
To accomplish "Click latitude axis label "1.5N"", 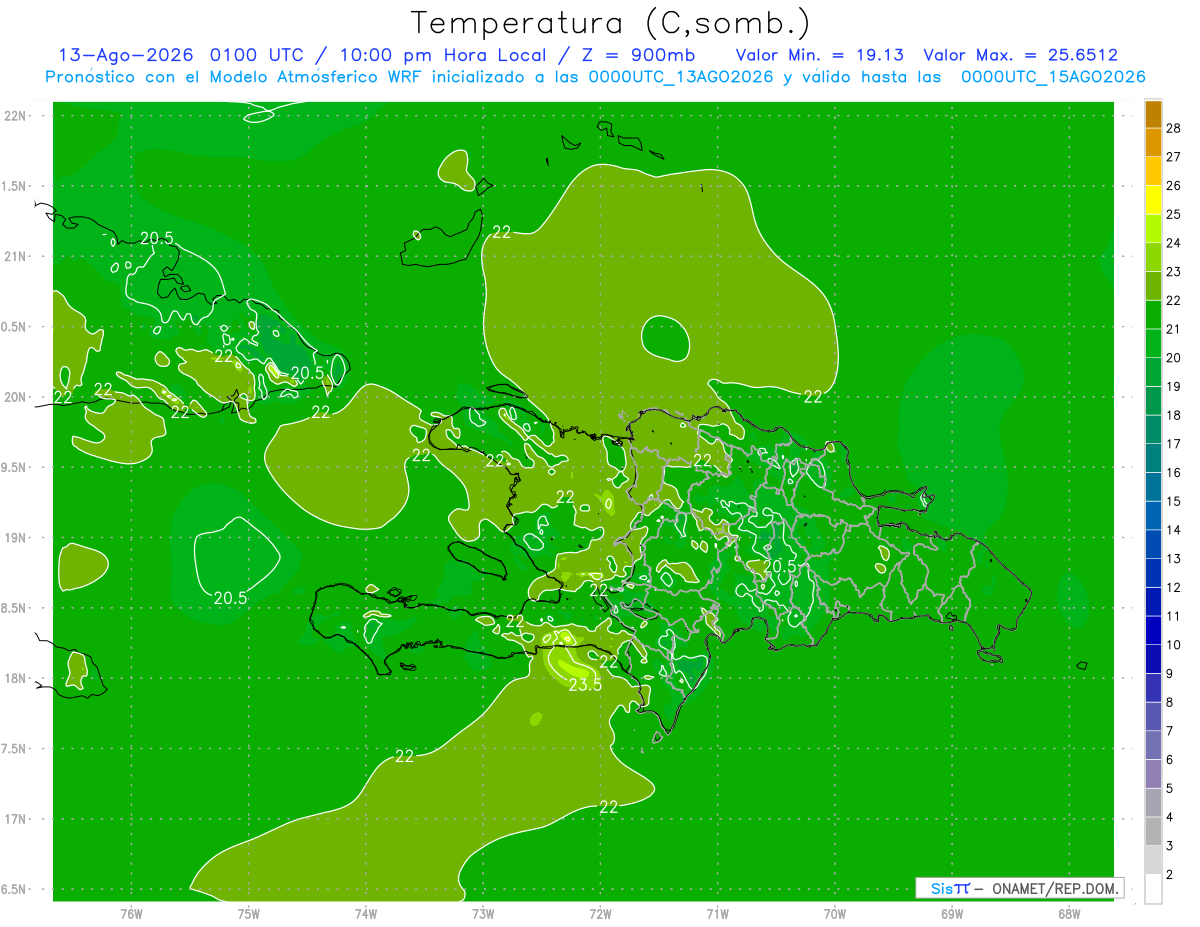I will [15, 186].
